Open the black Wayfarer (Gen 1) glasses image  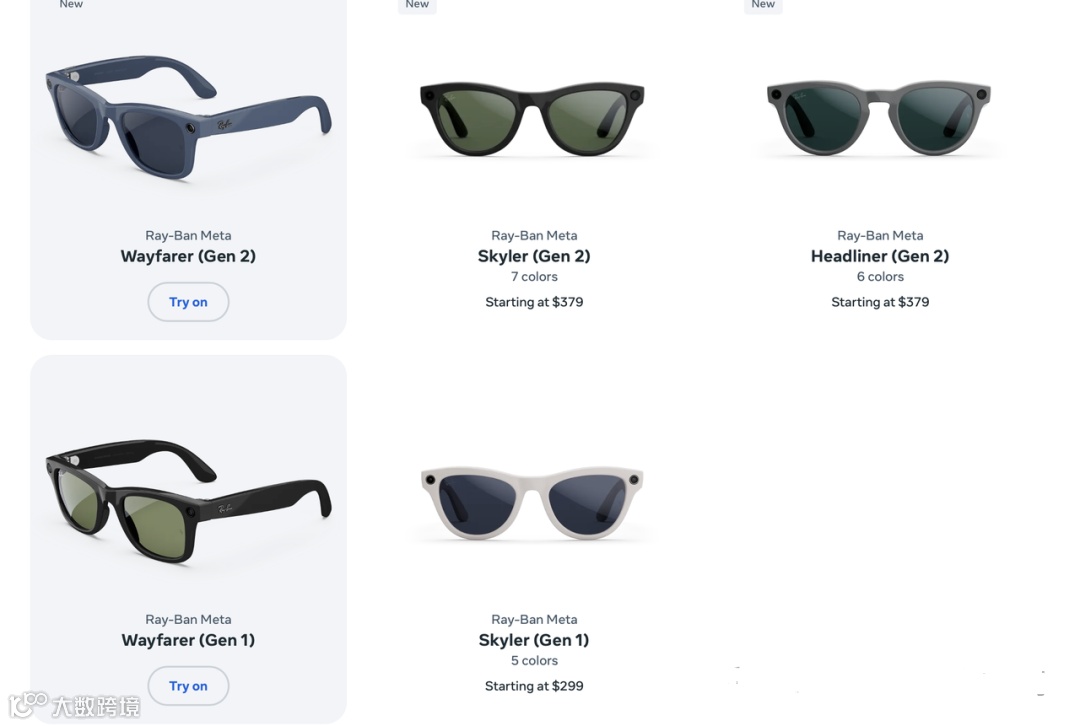click(188, 501)
